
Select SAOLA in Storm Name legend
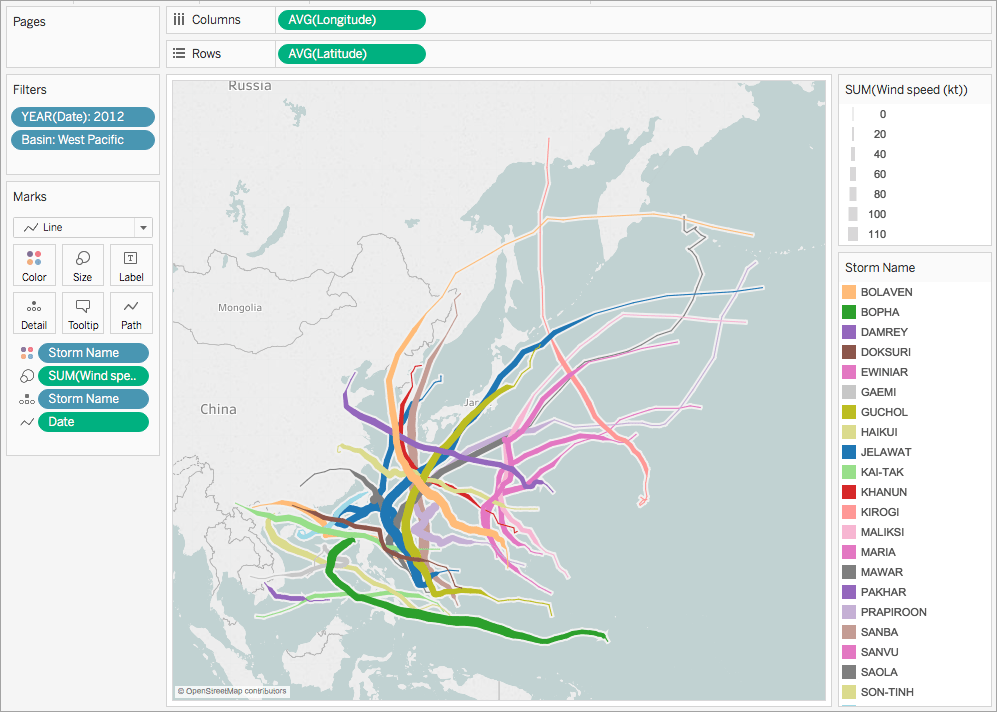(879, 673)
